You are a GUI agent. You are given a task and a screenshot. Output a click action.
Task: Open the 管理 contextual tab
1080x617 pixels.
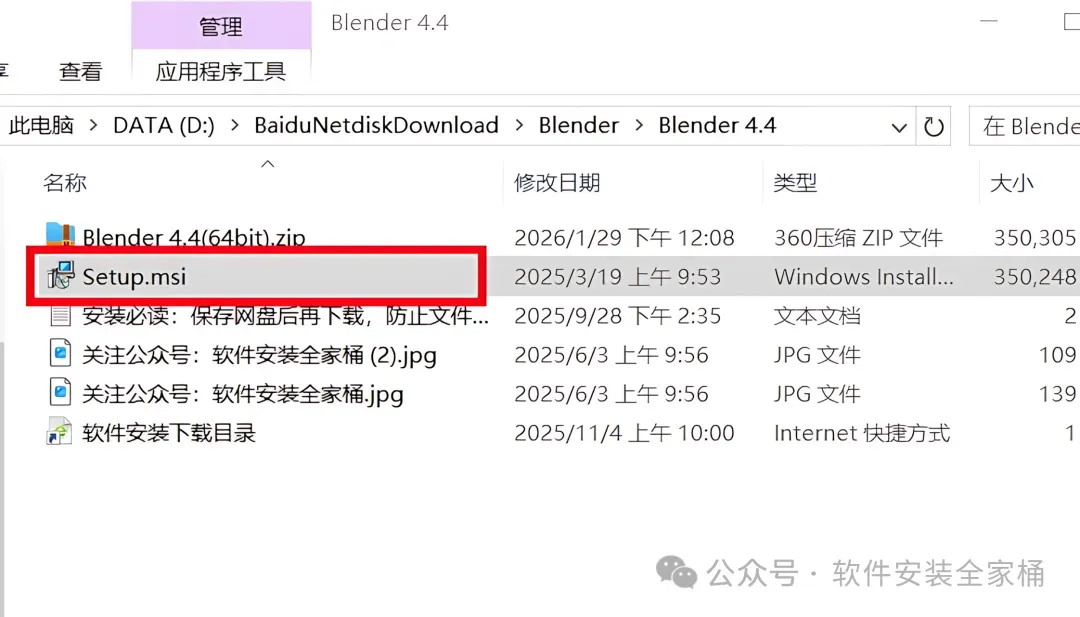pos(221,26)
